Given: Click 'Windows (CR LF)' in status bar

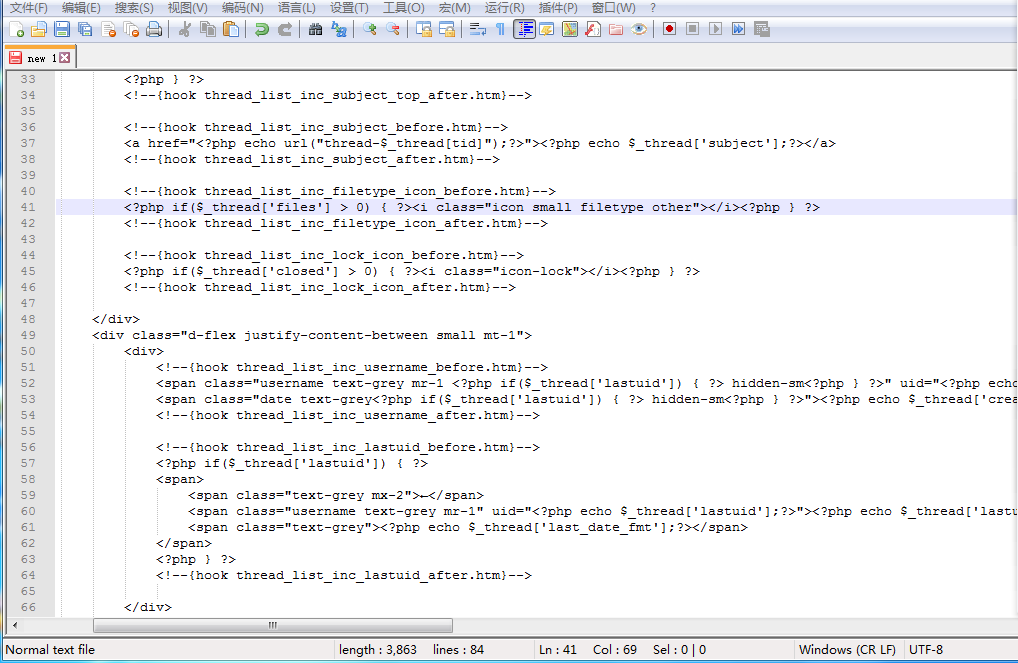Looking at the screenshot, I should point(847,649).
